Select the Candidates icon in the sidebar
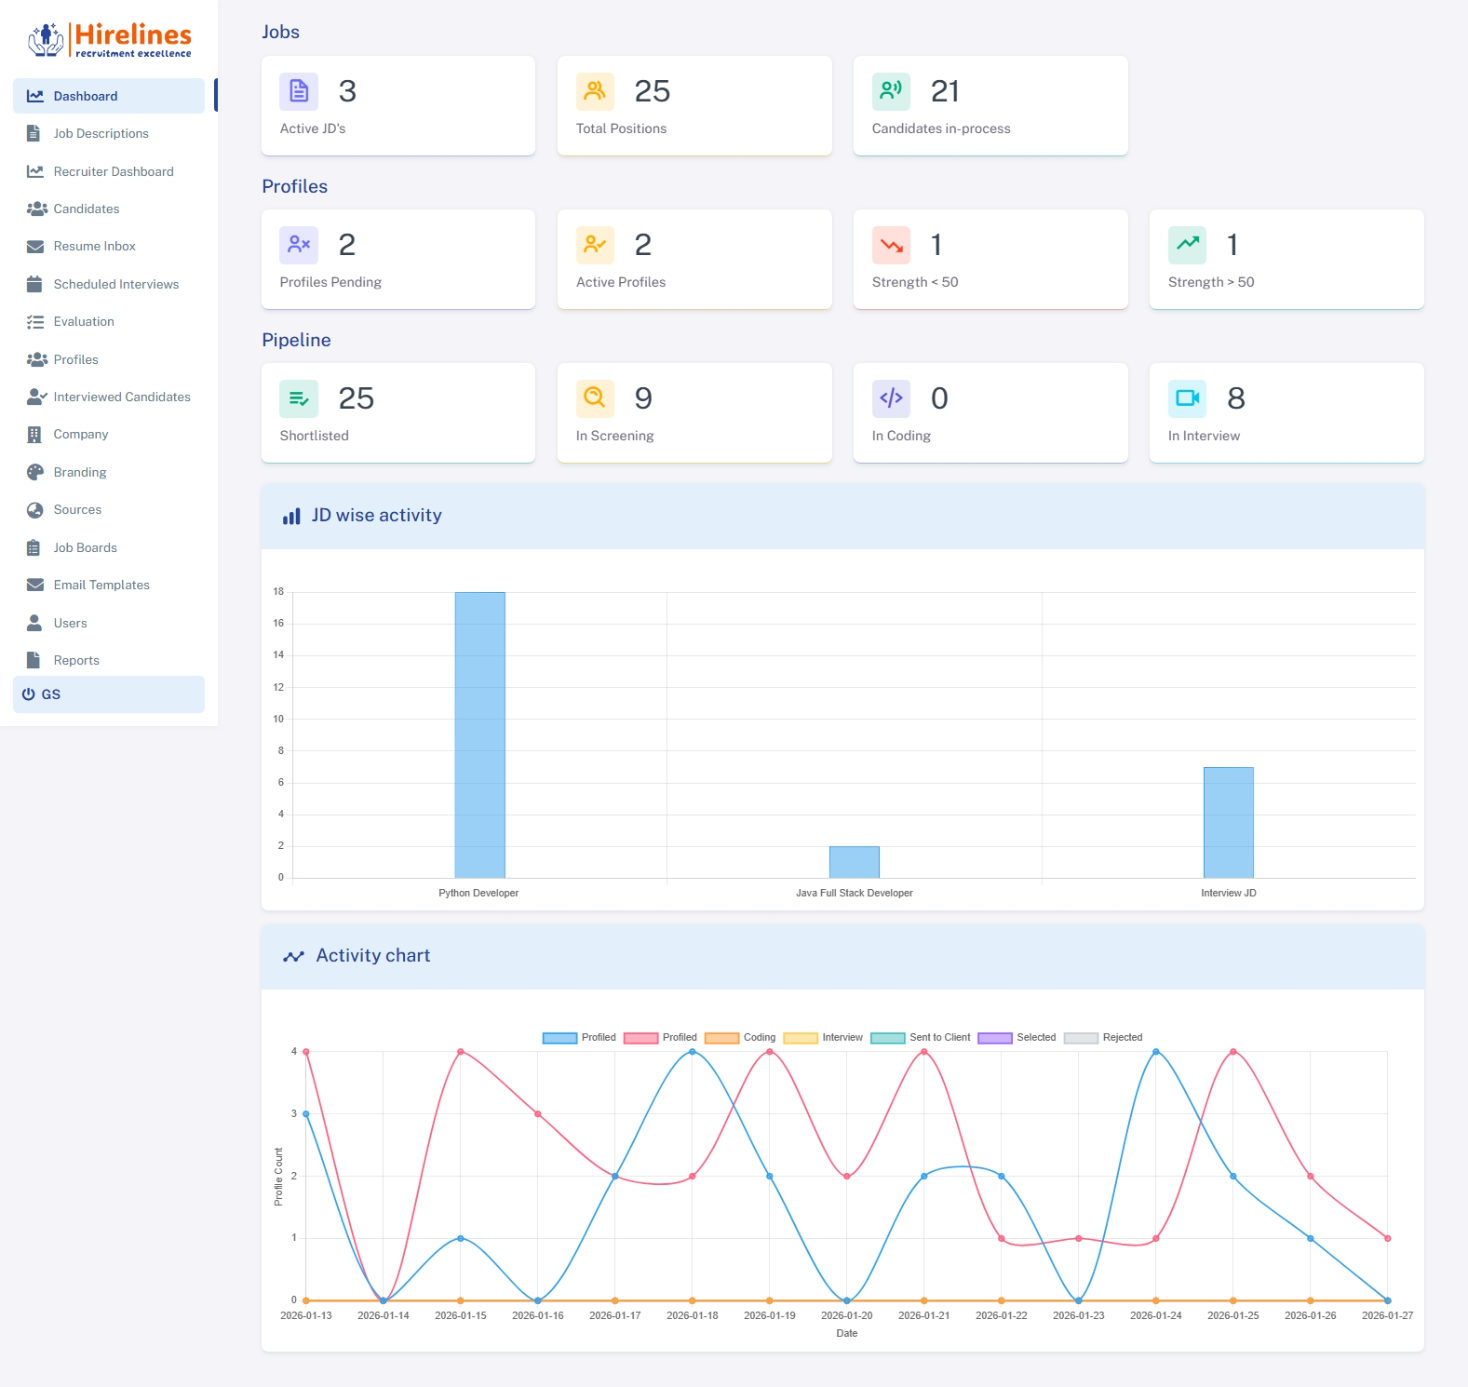This screenshot has height=1387, width=1468. pyautogui.click(x=36, y=208)
